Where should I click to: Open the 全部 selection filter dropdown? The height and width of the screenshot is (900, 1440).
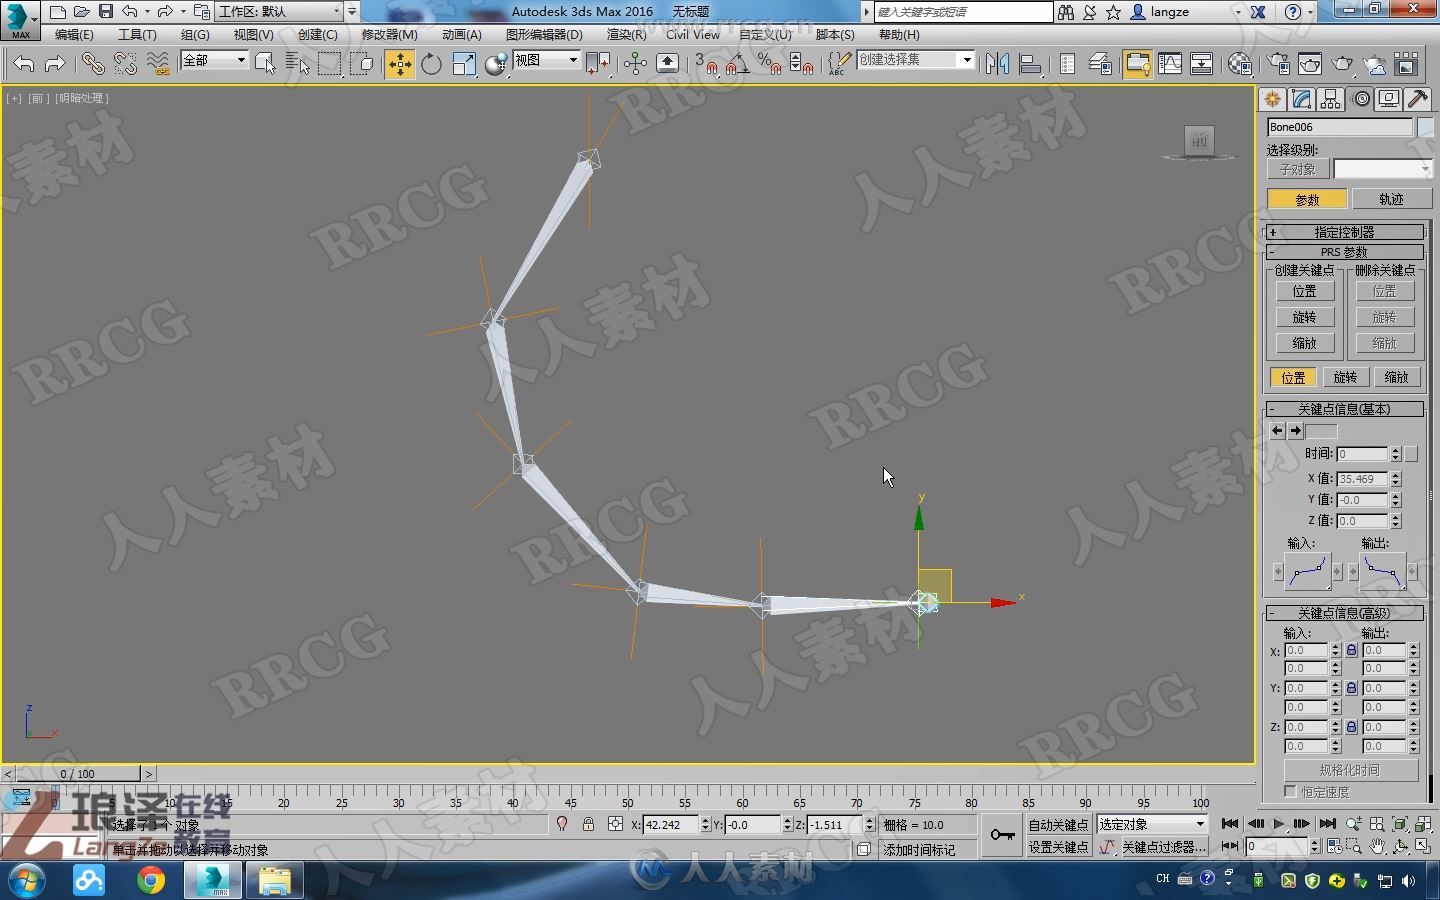coord(214,60)
